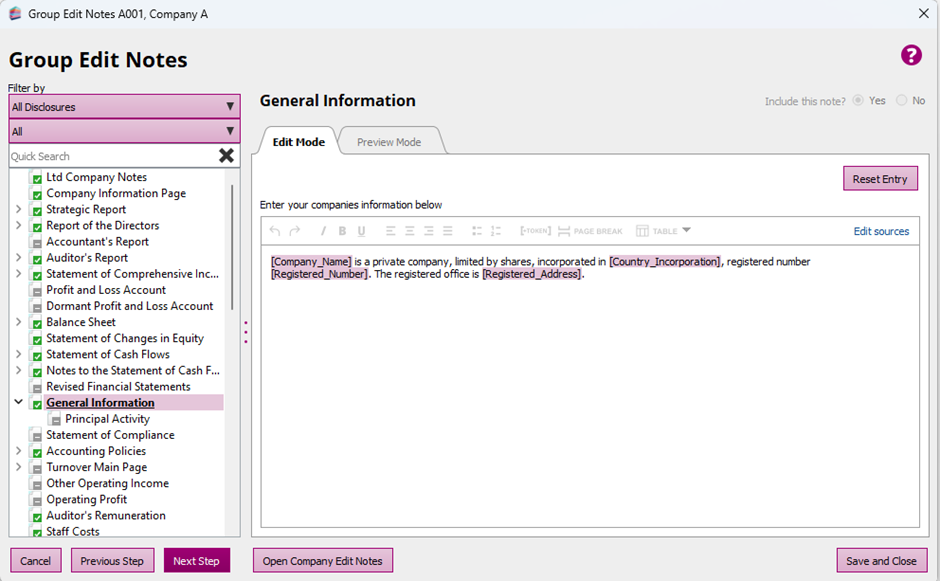Toggle bold formatting in editor toolbar
The image size is (940, 581).
pyautogui.click(x=342, y=231)
